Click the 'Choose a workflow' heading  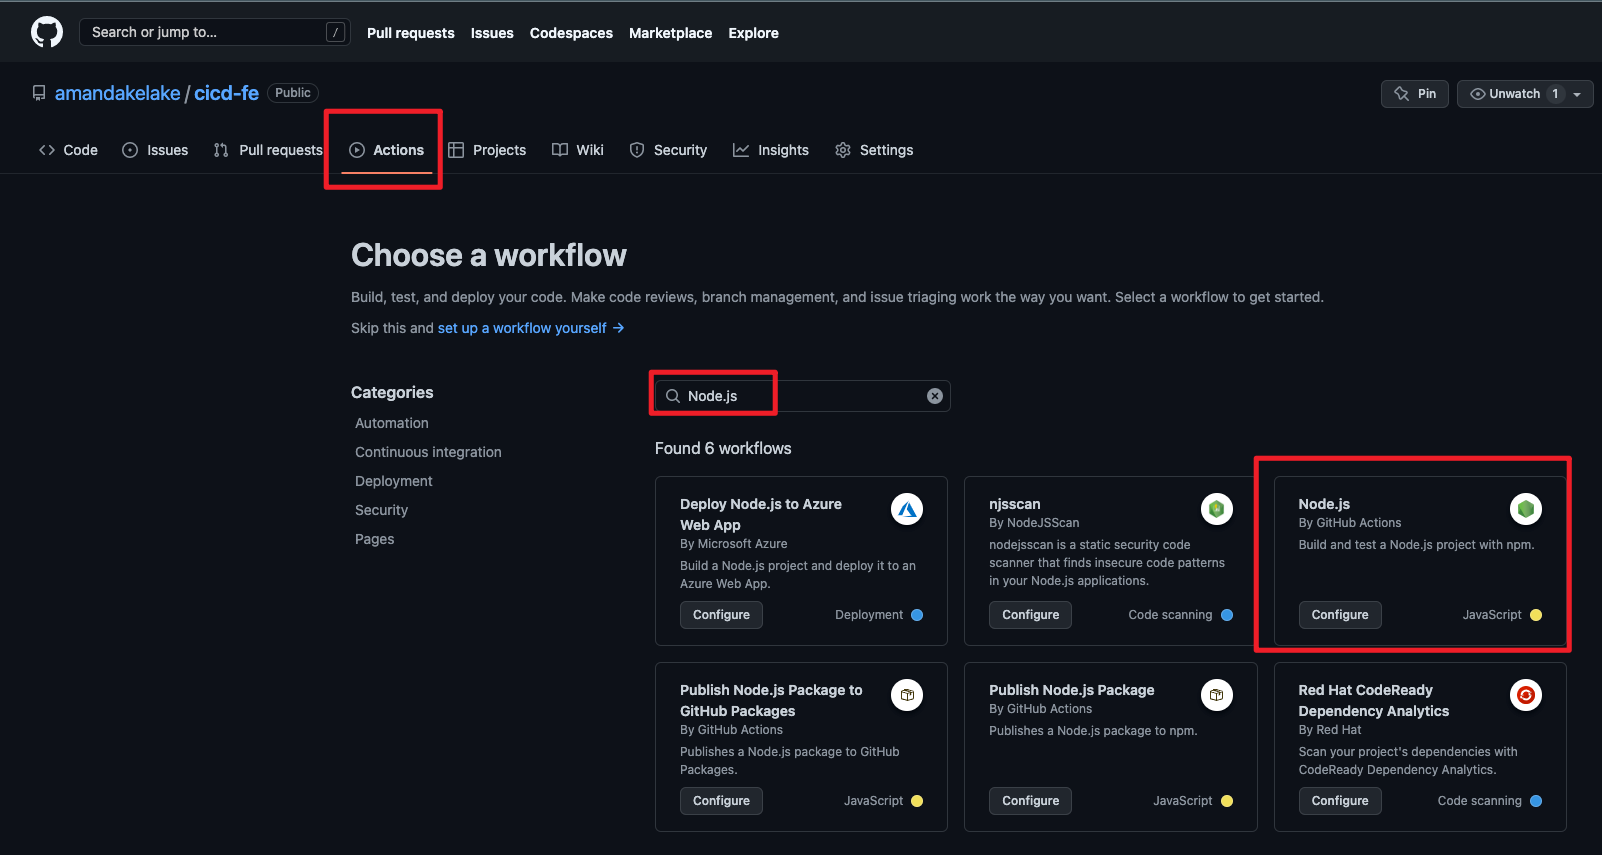pos(489,256)
